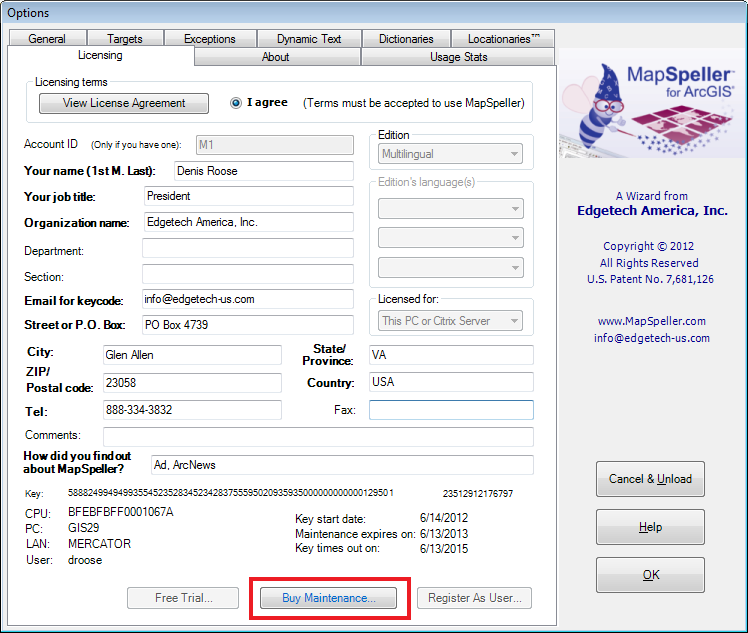The width and height of the screenshot is (748, 633).
Task: Confirm with the OK button
Action: pyautogui.click(x=650, y=575)
